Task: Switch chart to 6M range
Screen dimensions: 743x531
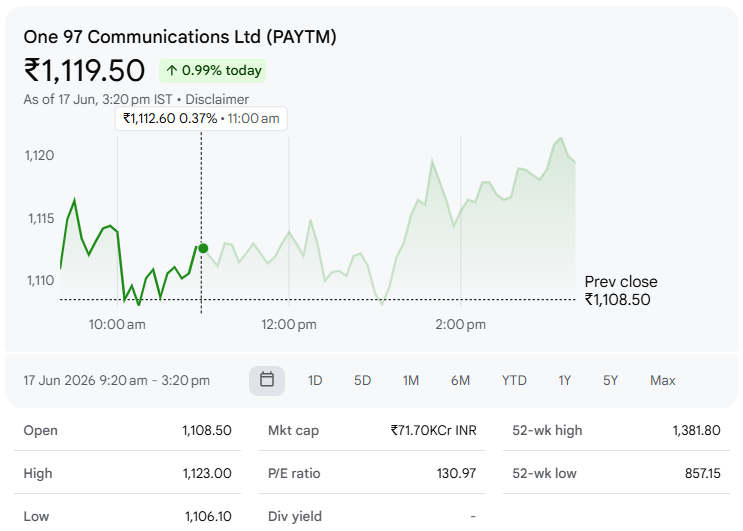Action: [461, 381]
